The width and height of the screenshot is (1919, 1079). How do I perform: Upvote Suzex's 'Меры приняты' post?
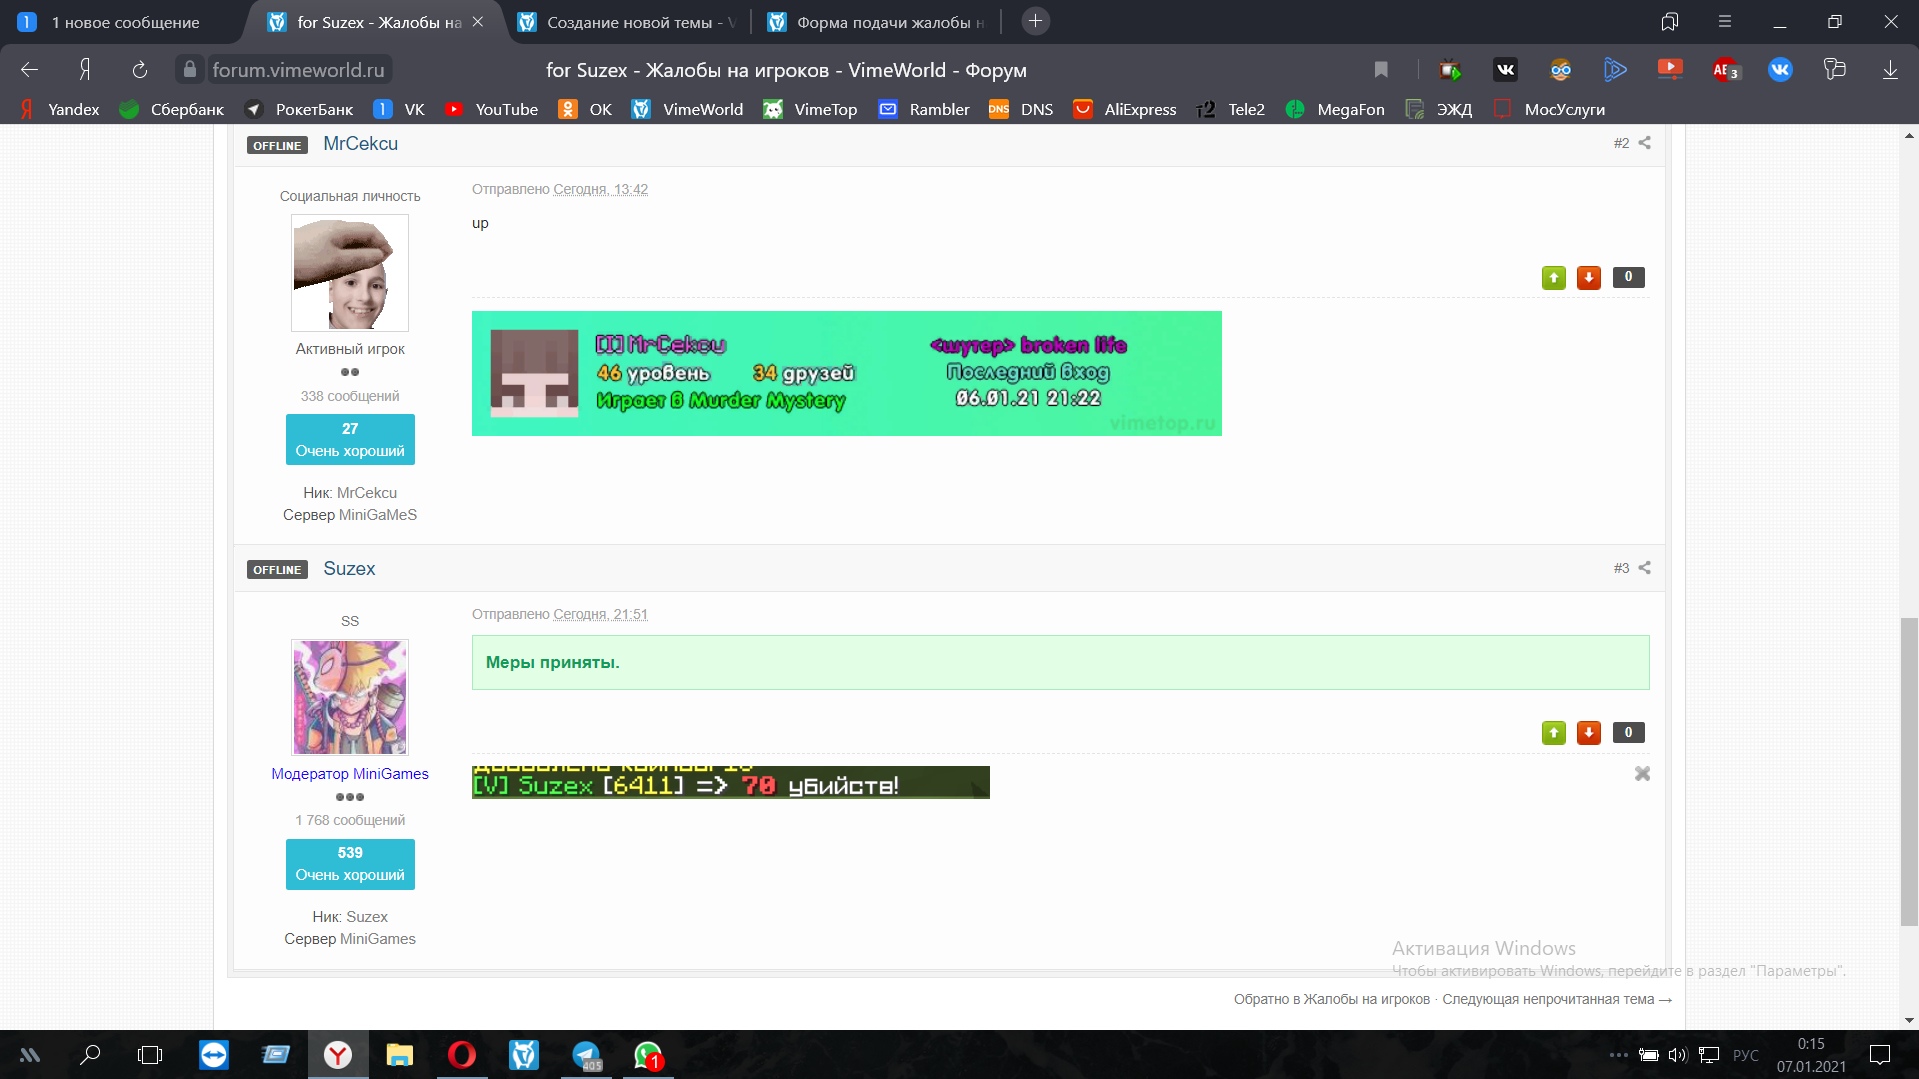click(x=1553, y=733)
